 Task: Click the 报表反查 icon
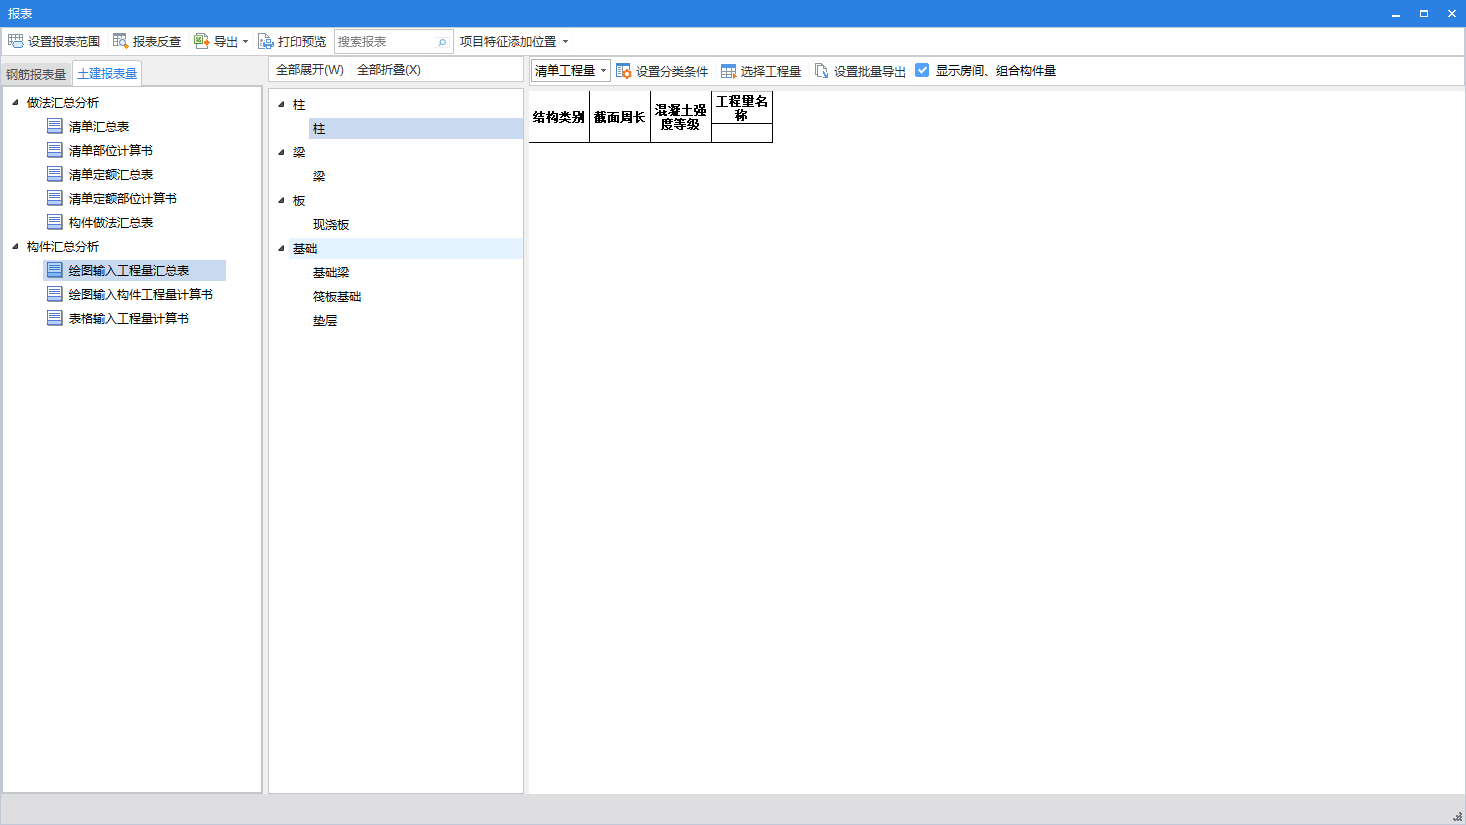point(120,41)
